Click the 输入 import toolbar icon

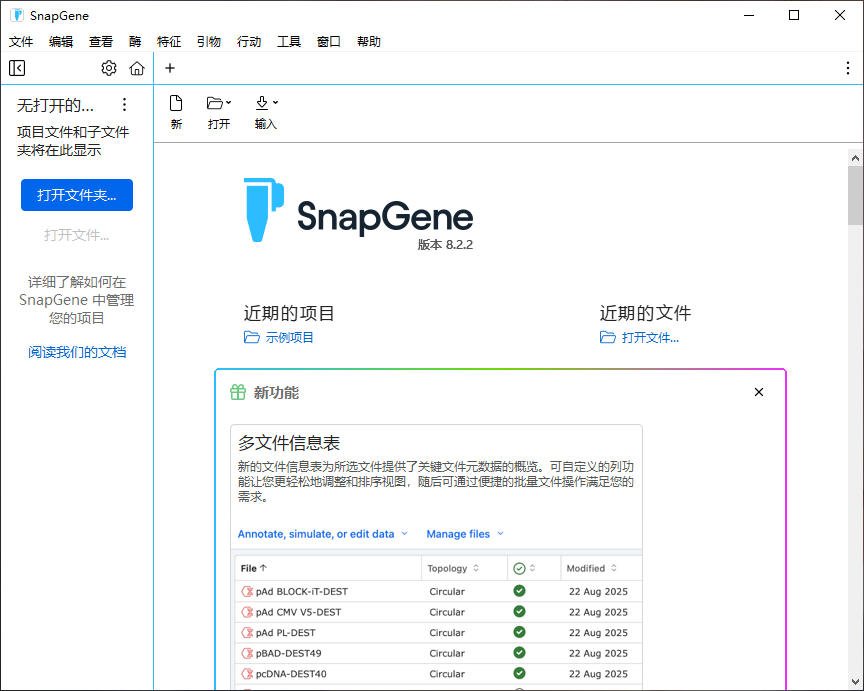coord(262,102)
